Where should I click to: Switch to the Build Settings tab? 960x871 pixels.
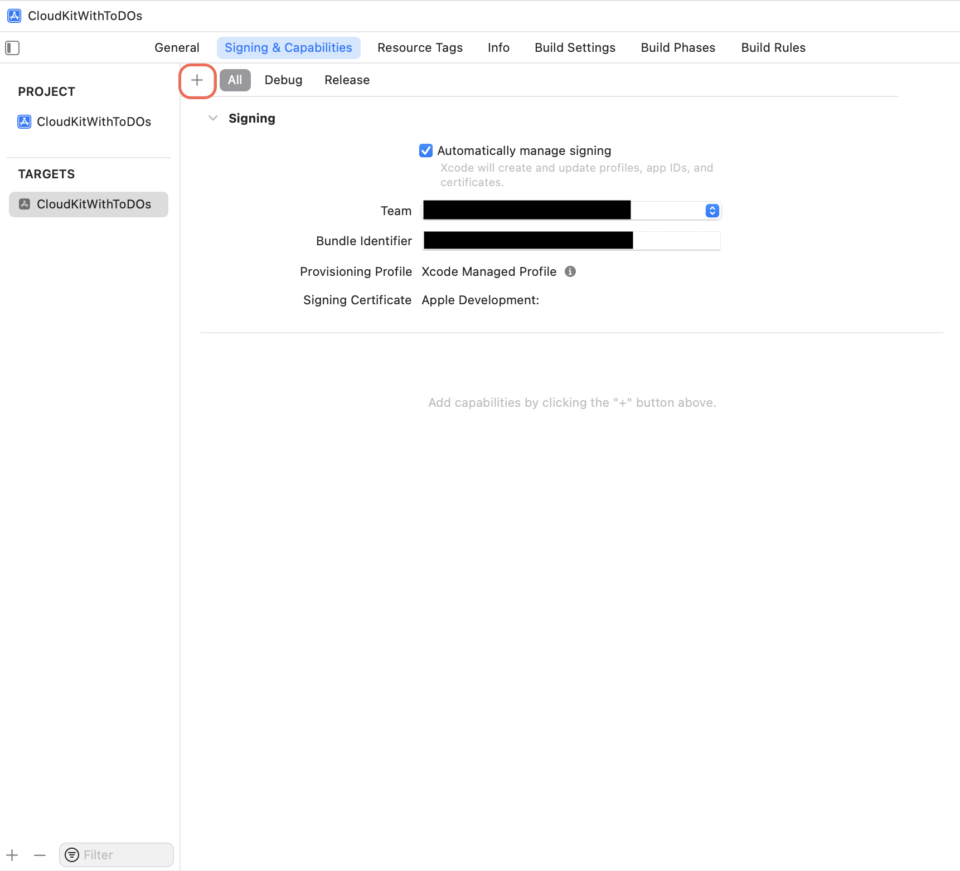point(574,47)
